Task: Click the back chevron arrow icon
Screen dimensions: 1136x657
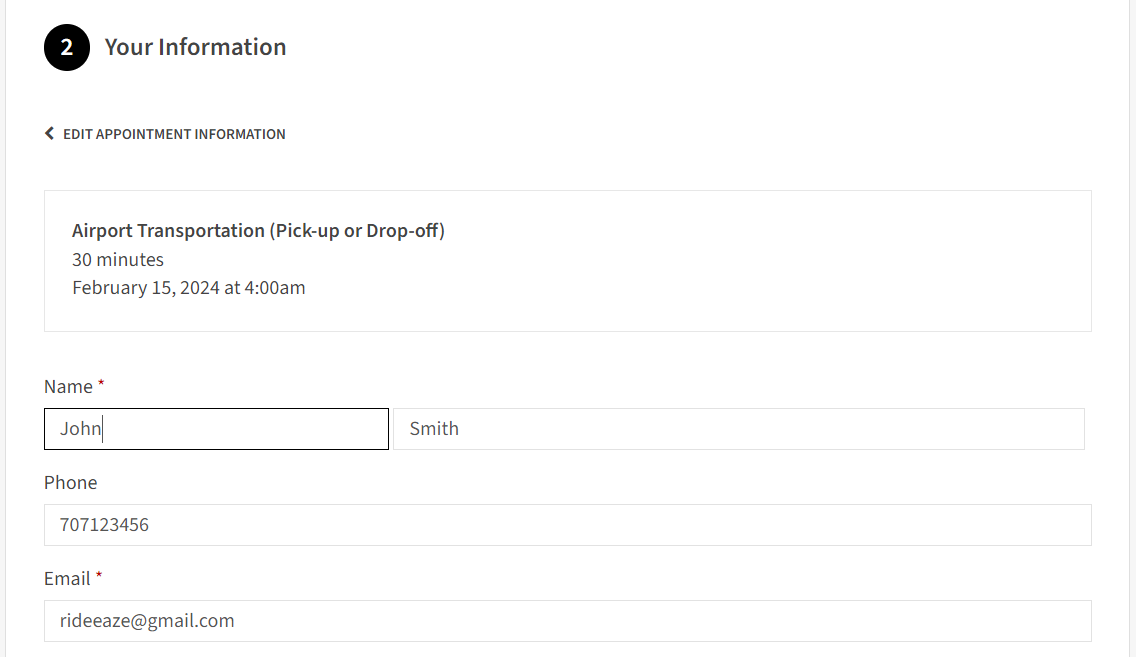Action: coord(49,134)
